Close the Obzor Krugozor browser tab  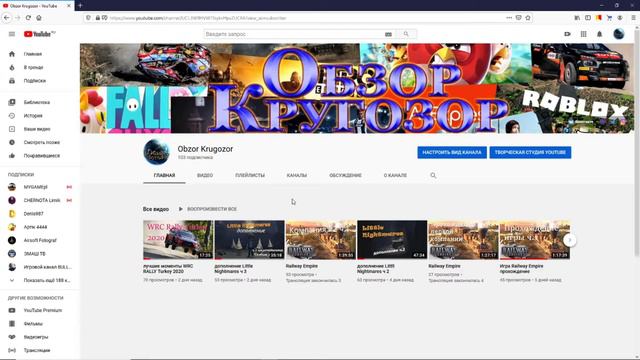69,6
